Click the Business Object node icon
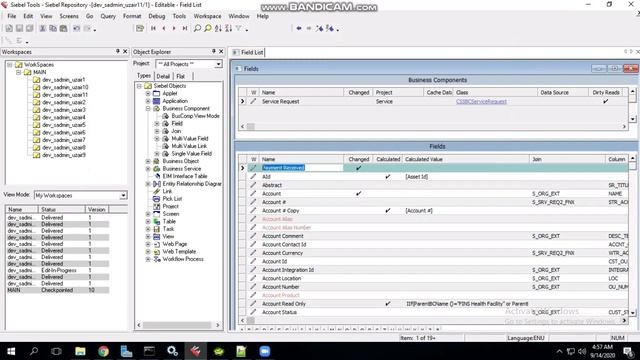 coord(156,161)
